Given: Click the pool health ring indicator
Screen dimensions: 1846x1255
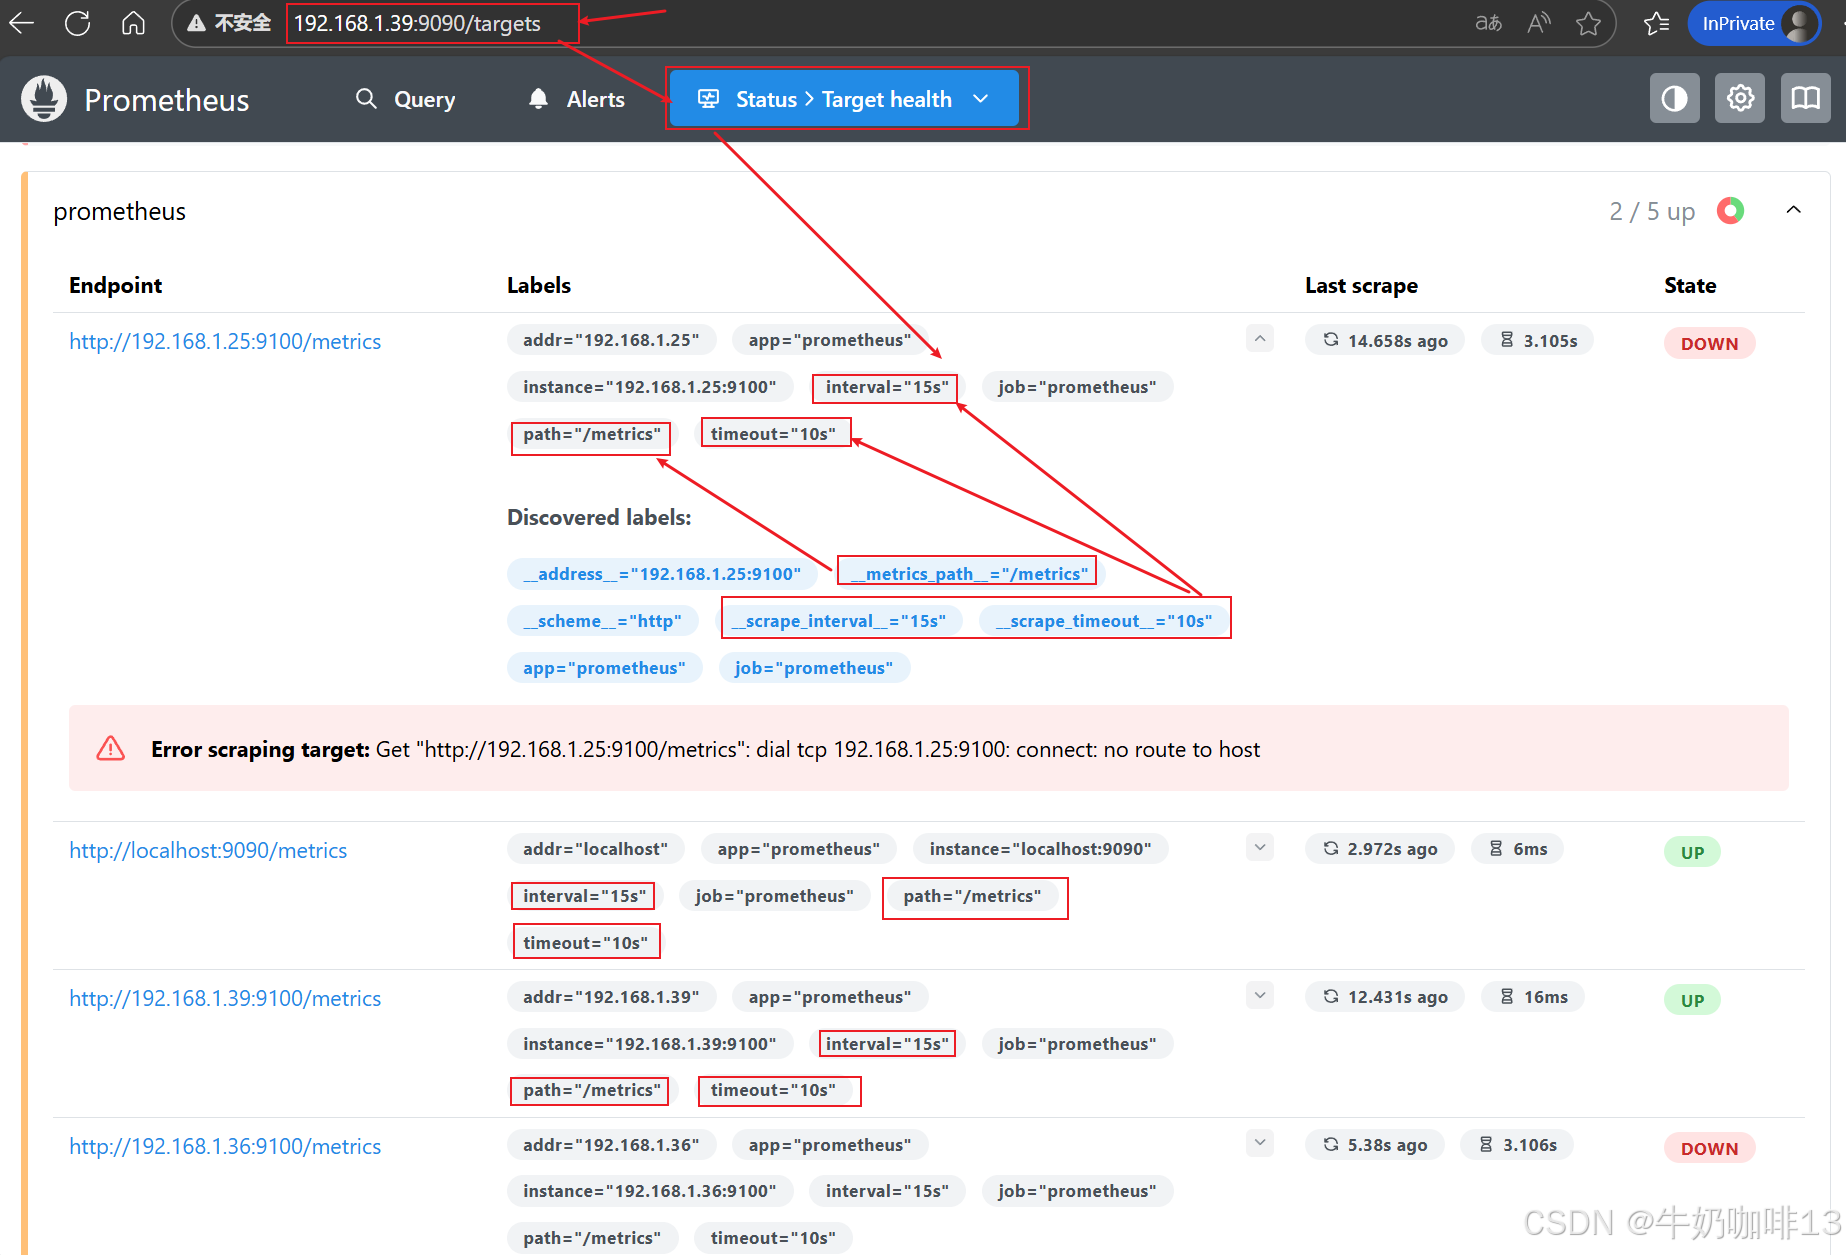Looking at the screenshot, I should point(1730,210).
